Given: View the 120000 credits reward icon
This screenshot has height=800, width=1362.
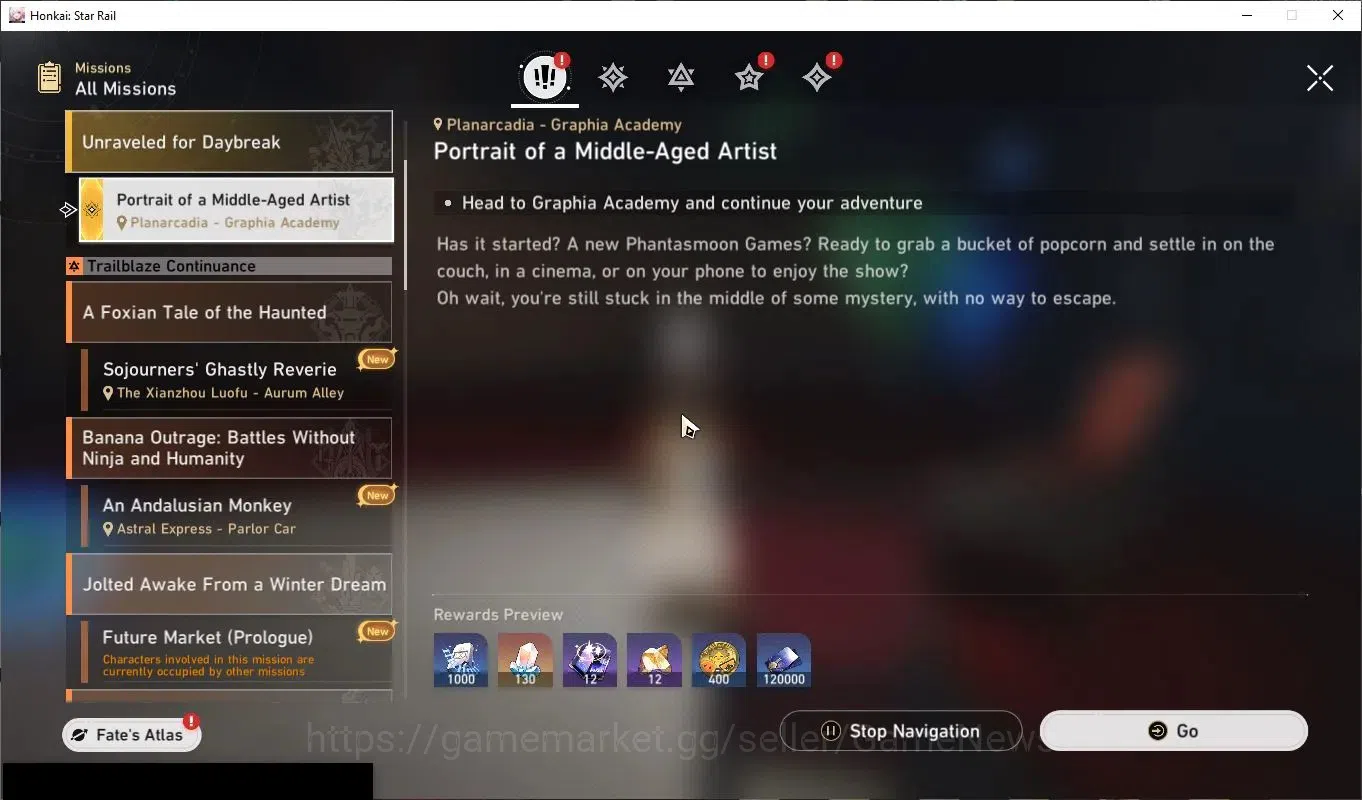Looking at the screenshot, I should pyautogui.click(x=783, y=660).
